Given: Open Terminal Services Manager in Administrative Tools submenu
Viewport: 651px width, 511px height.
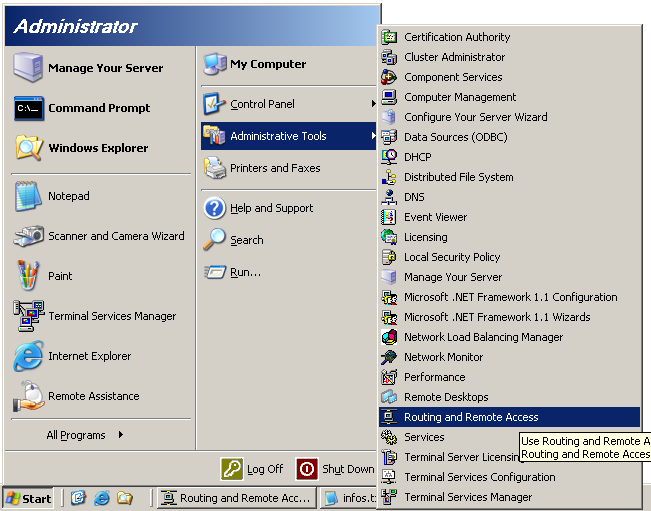Looking at the screenshot, I should (x=509, y=497).
